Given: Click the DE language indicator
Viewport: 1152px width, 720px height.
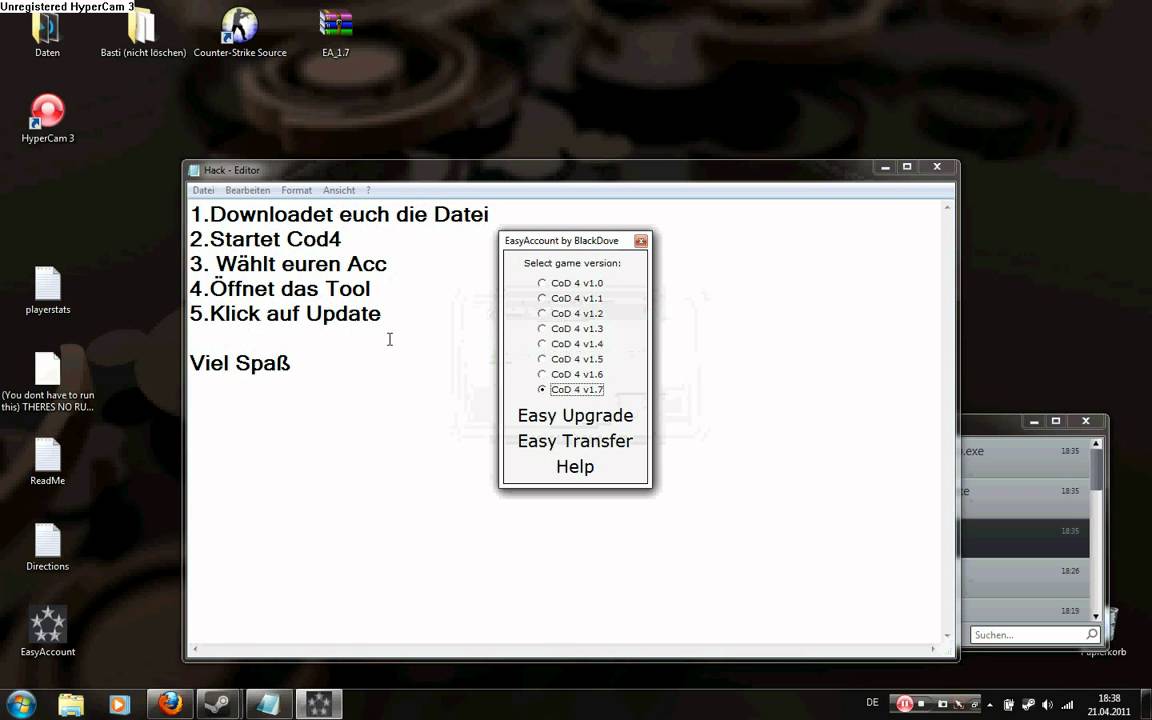Looking at the screenshot, I should (872, 703).
